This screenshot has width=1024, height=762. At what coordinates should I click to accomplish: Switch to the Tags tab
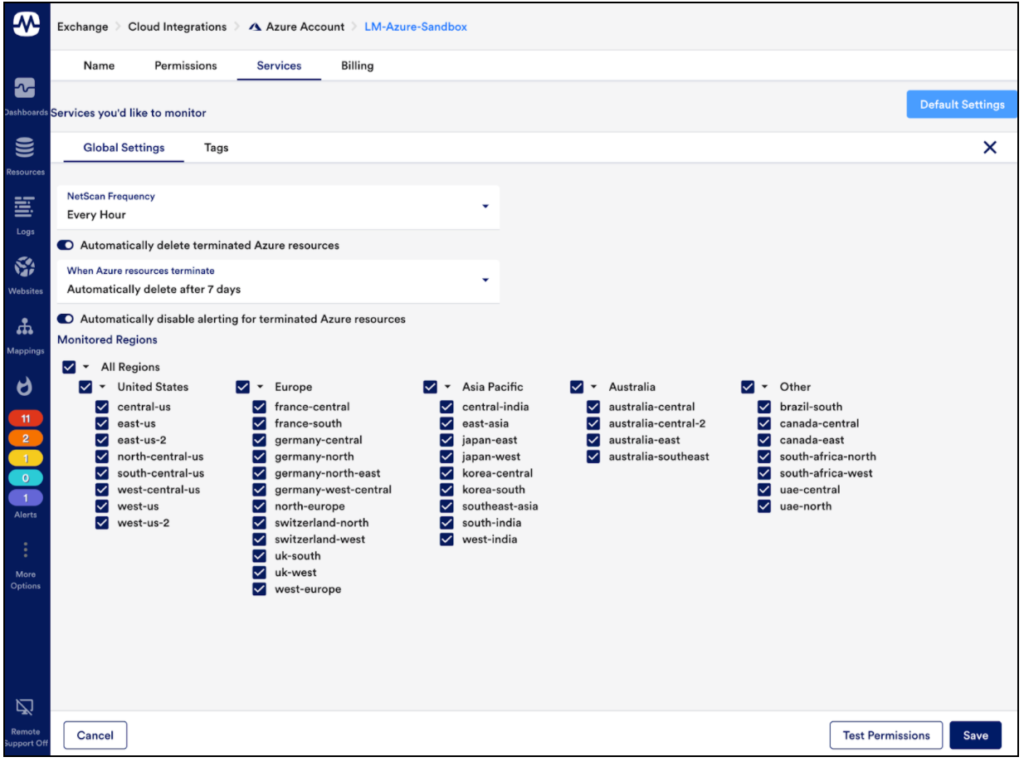click(x=216, y=148)
